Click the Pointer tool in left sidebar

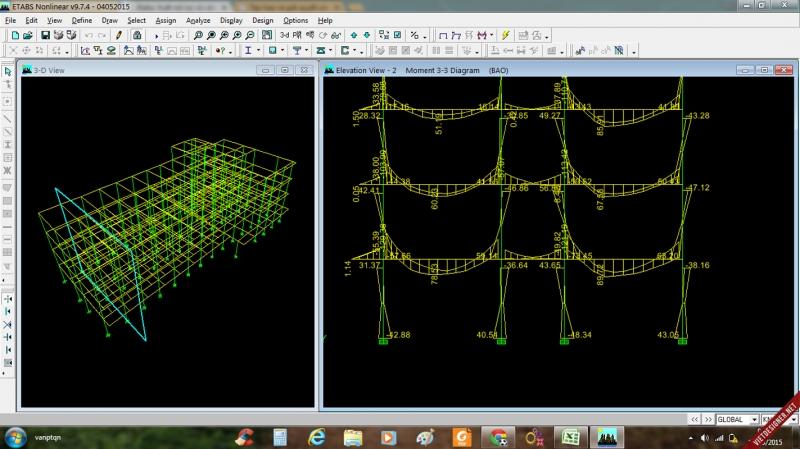8,69
